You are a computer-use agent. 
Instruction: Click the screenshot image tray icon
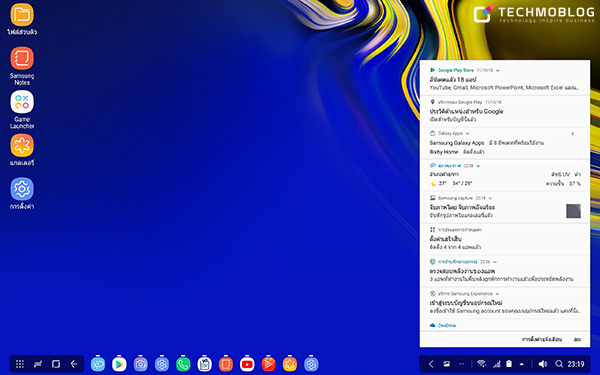pyautogui.click(x=446, y=364)
